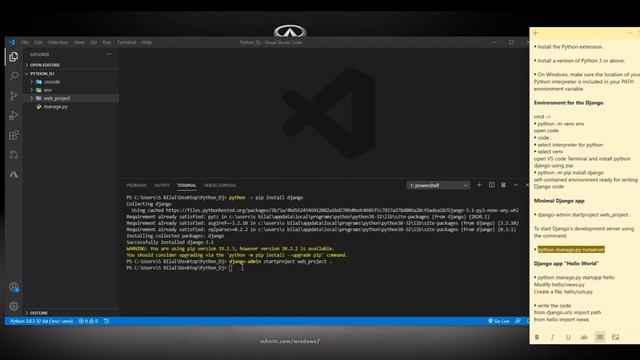Screen dimensions: 640x360
Task: Open the Terminal menu
Action: [126, 42]
